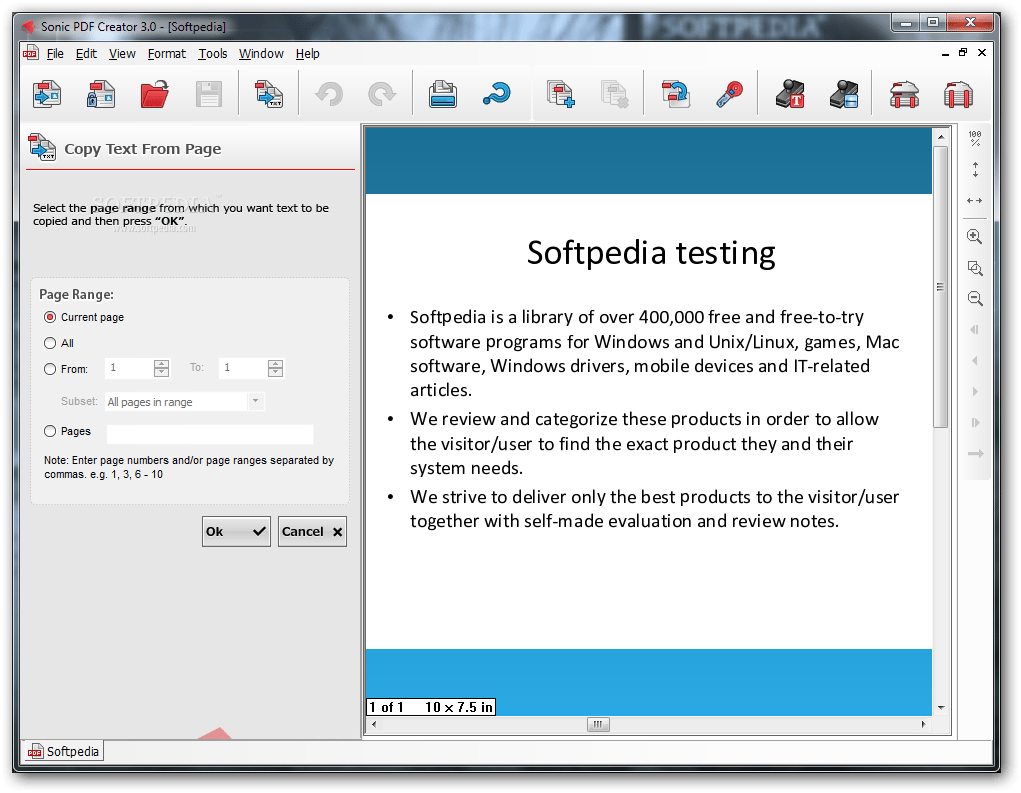Click the next page arrow in right sidebar

975,391
